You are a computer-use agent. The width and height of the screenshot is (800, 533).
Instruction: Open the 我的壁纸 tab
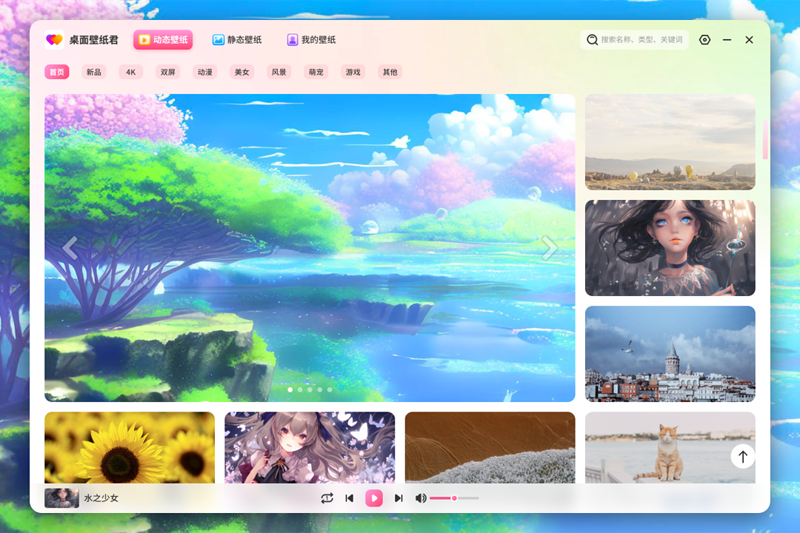tap(311, 40)
